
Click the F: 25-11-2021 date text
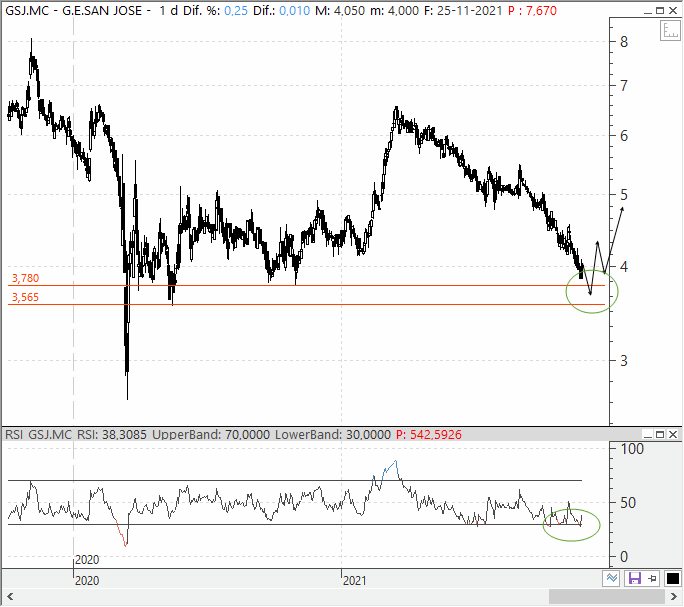(463, 10)
